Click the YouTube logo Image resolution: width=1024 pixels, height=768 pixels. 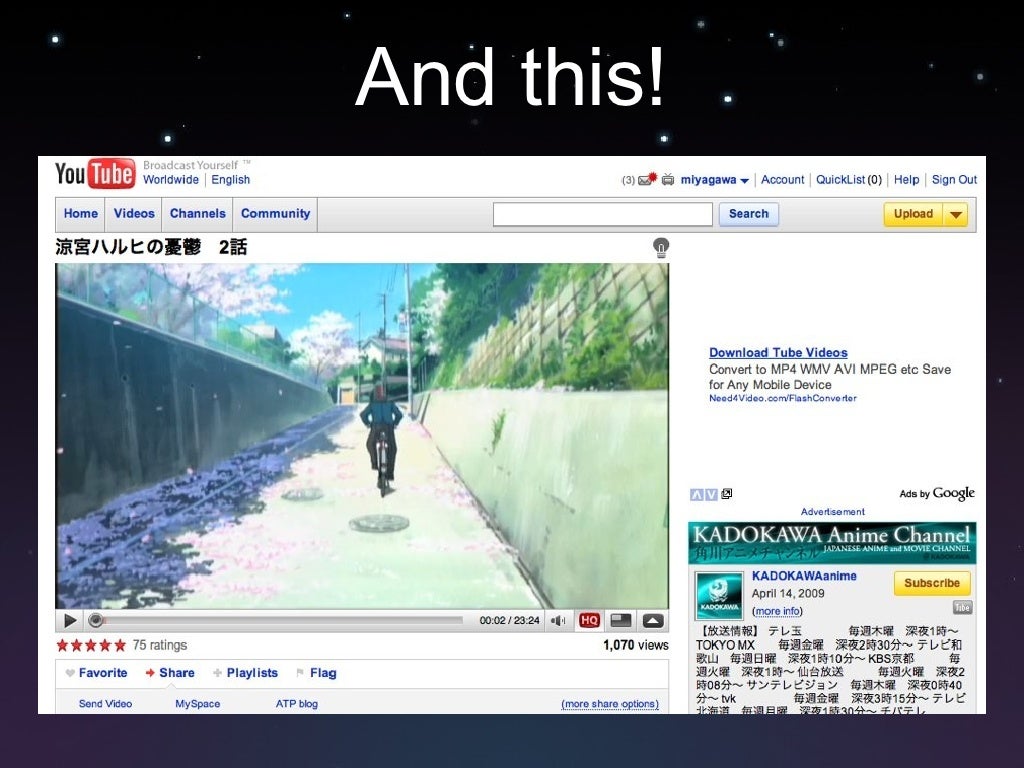click(x=95, y=173)
